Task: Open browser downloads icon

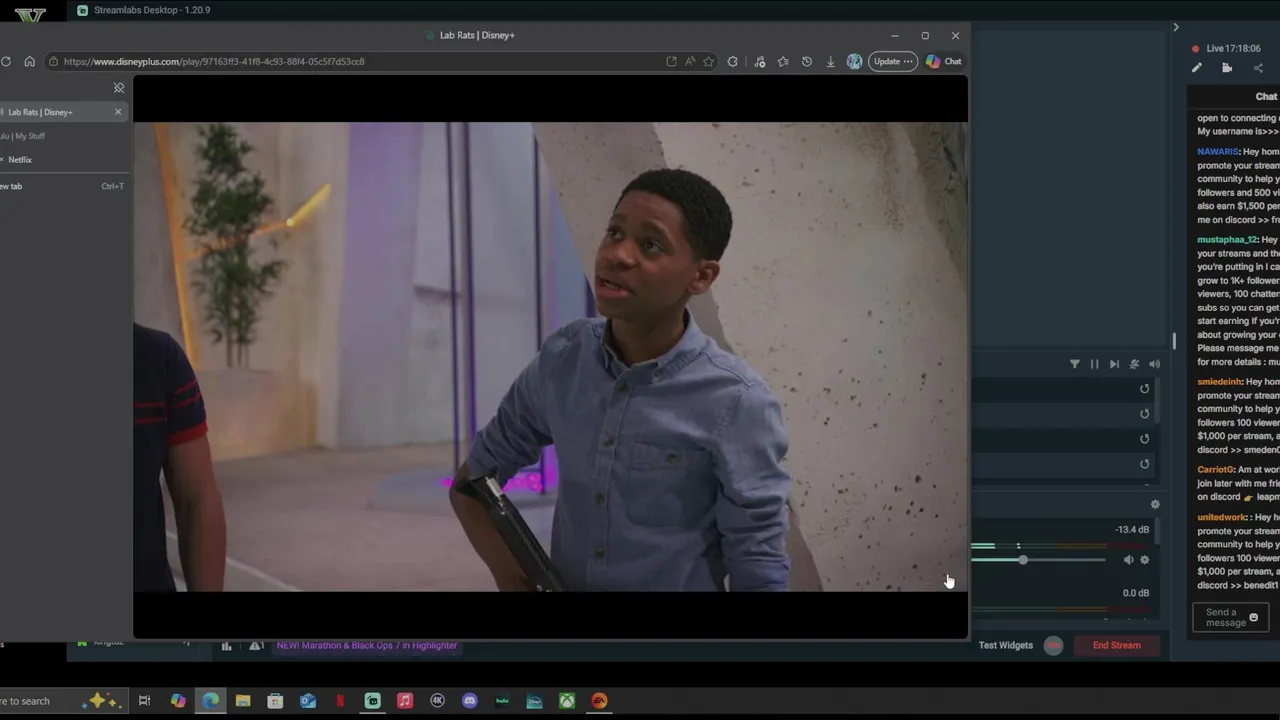Action: point(830,61)
